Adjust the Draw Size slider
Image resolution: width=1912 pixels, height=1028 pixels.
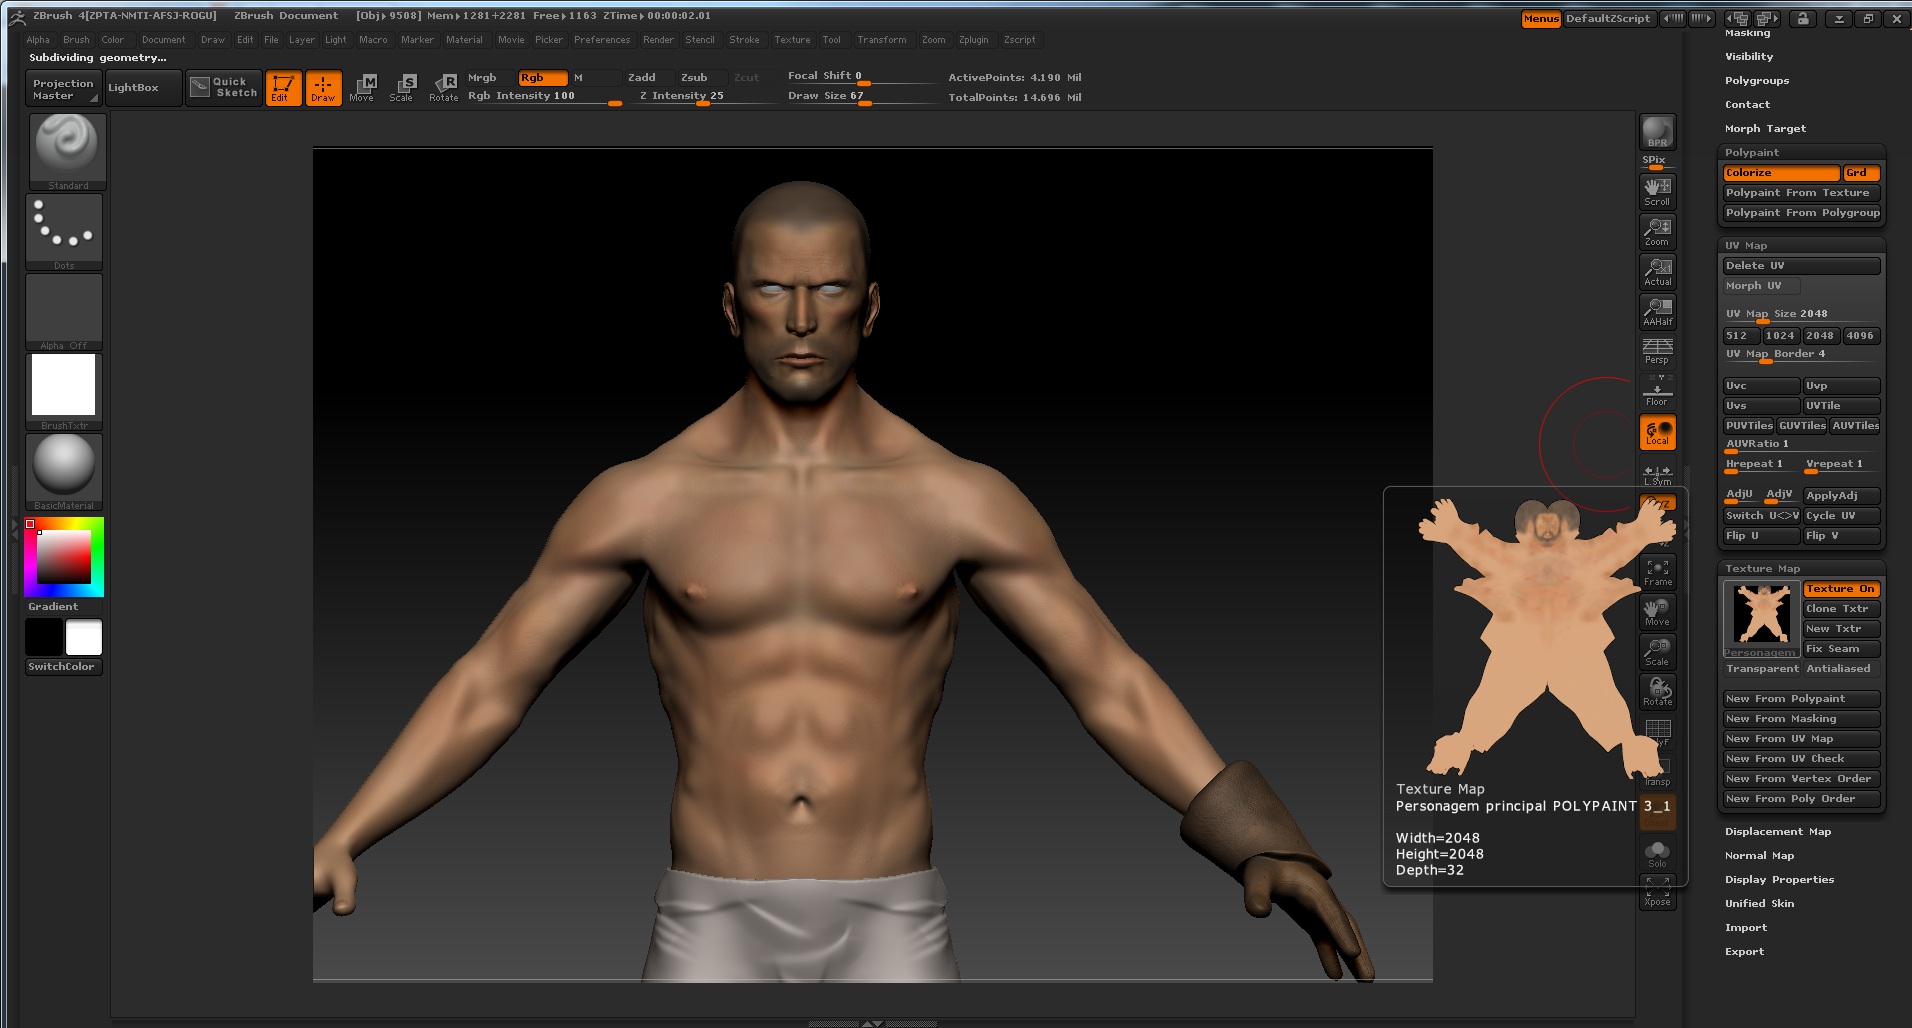tap(862, 96)
